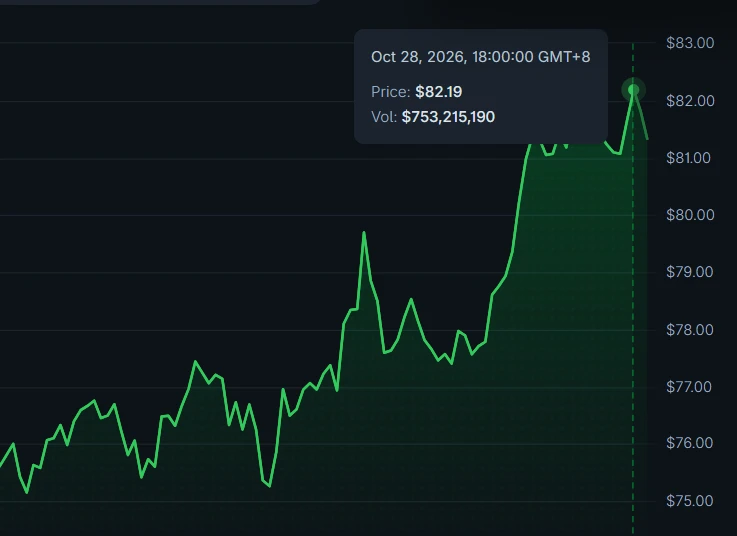Viewport: 737px width, 536px height.
Task: Click the $75.00 price axis label
Action: point(690,501)
